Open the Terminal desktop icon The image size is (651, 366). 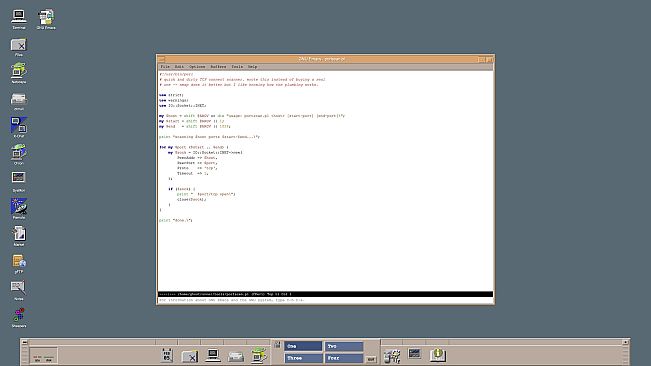click(x=19, y=19)
